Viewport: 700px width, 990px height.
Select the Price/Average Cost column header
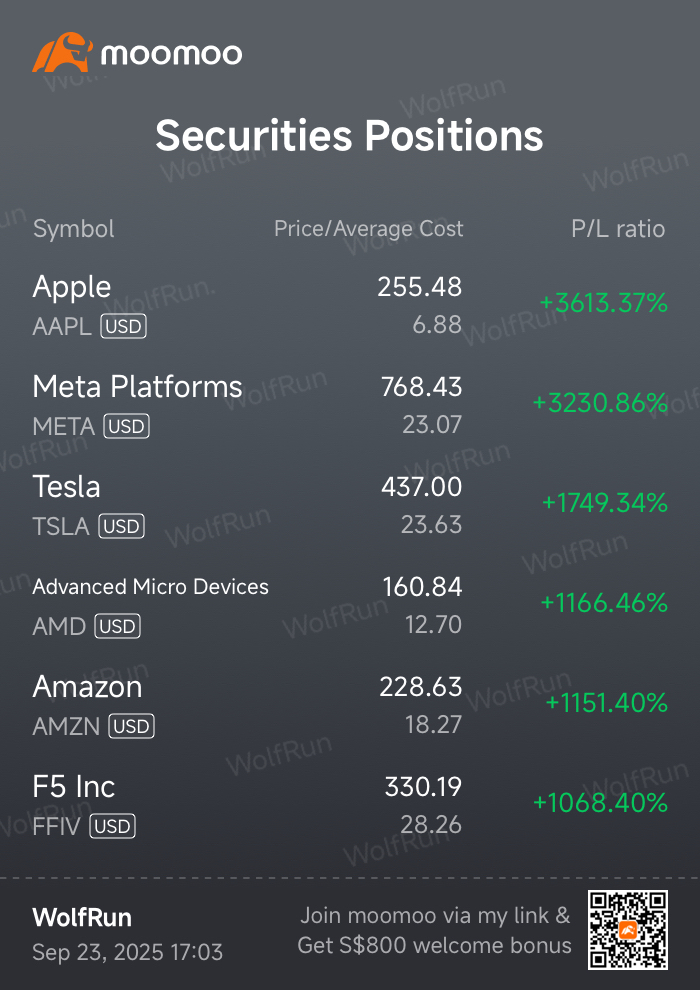click(369, 229)
